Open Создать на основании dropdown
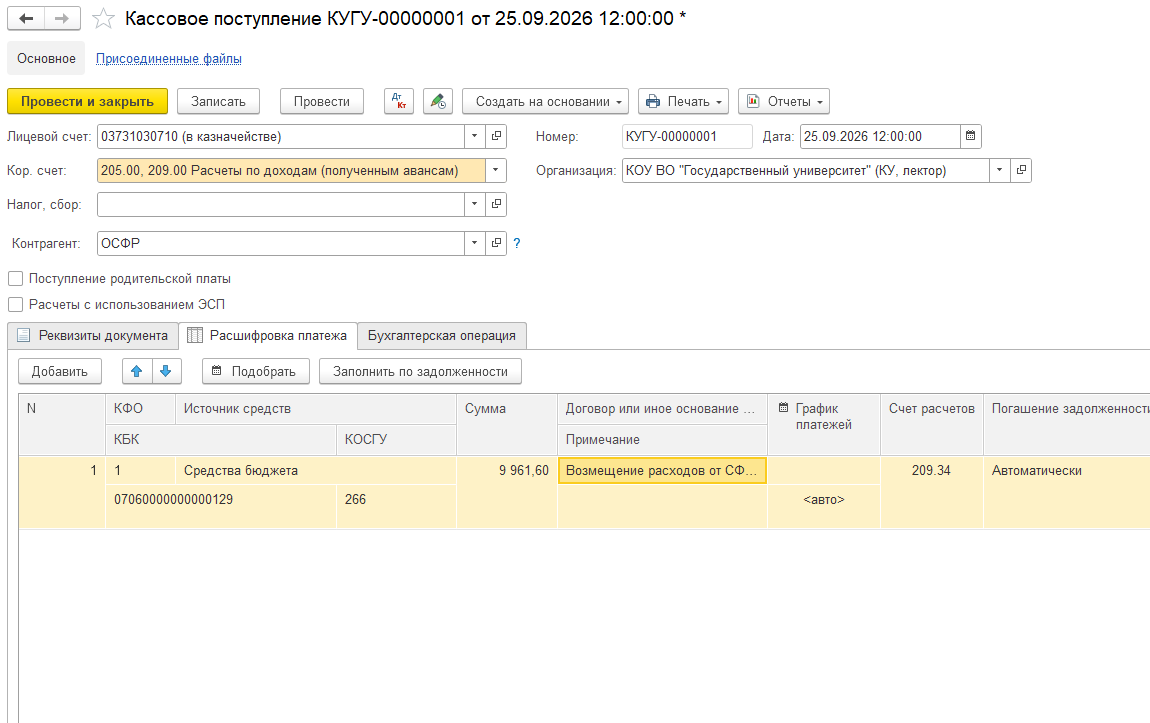Viewport: 1150px width, 723px height. [x=545, y=101]
